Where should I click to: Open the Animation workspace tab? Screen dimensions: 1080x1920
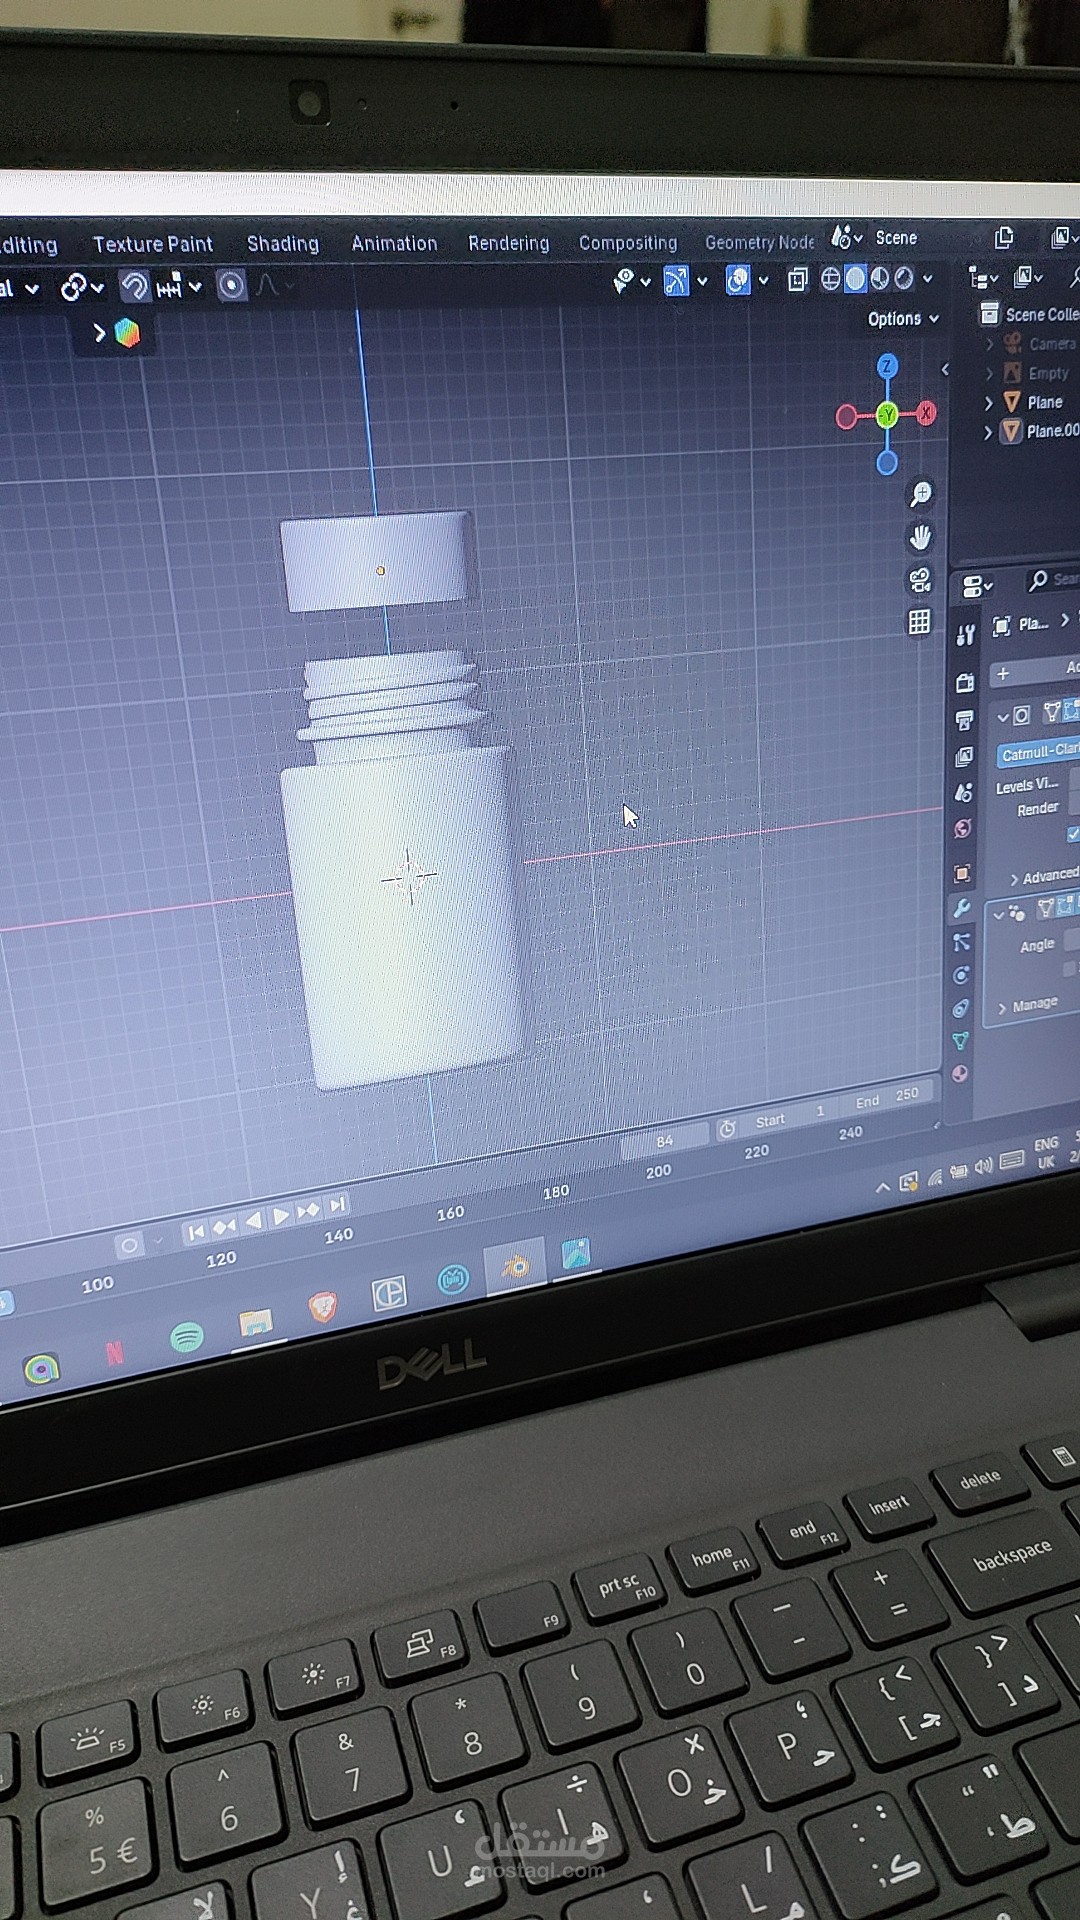click(394, 243)
